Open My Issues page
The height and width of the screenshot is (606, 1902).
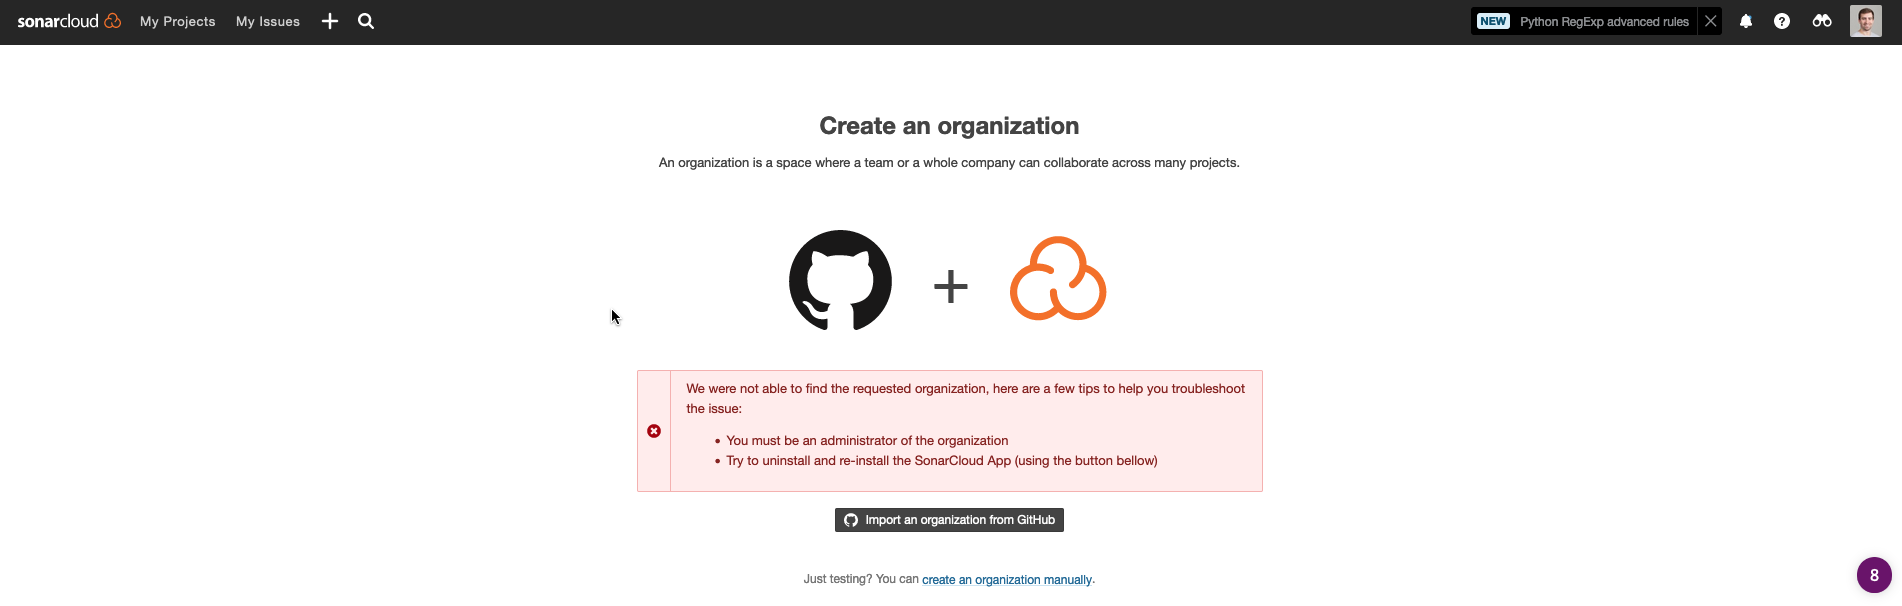(268, 21)
